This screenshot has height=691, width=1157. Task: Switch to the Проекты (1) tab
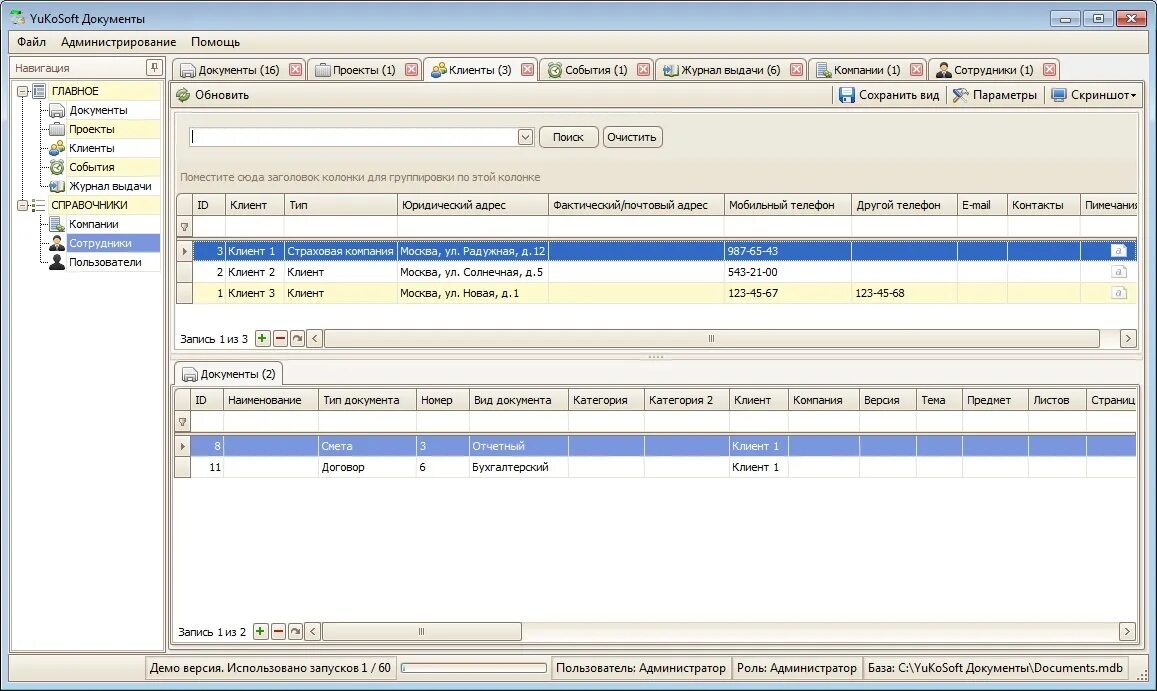click(364, 70)
